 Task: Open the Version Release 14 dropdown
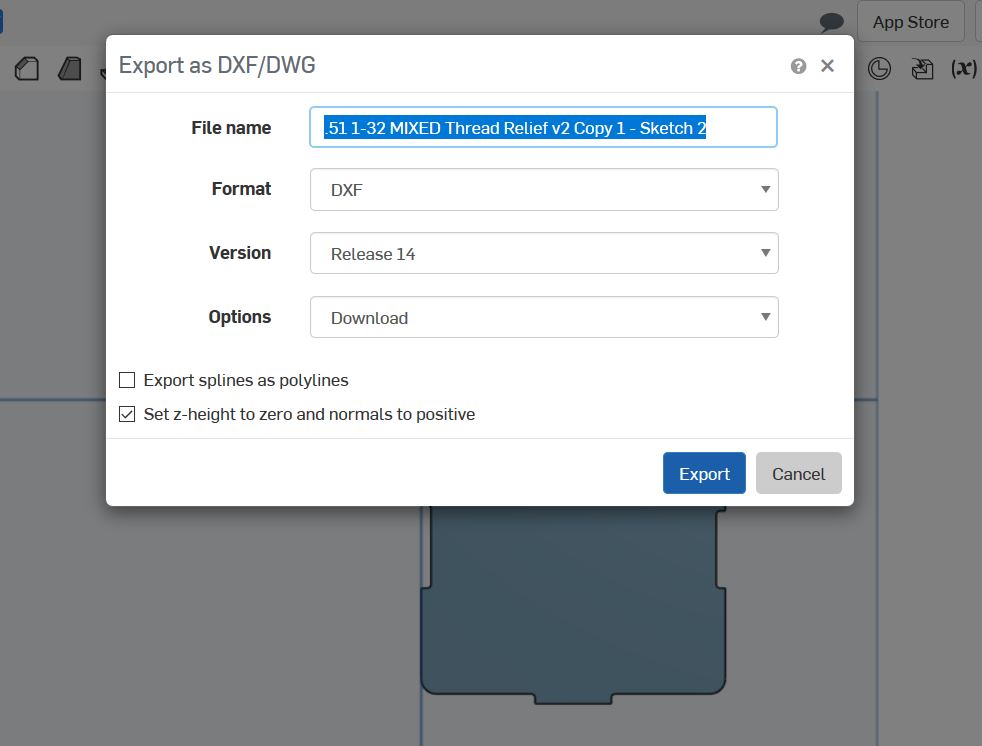coord(544,253)
